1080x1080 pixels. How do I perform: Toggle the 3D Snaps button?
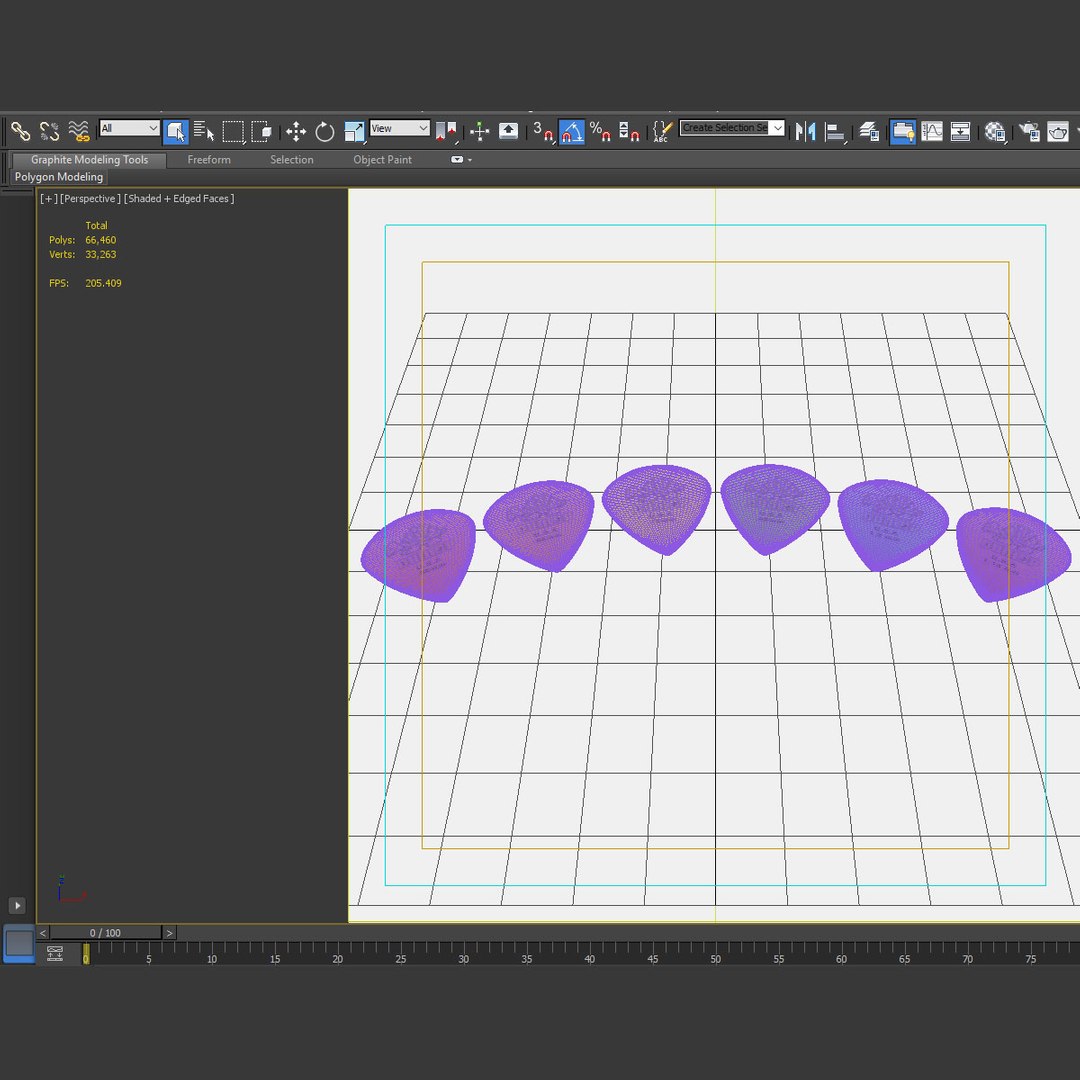(543, 131)
